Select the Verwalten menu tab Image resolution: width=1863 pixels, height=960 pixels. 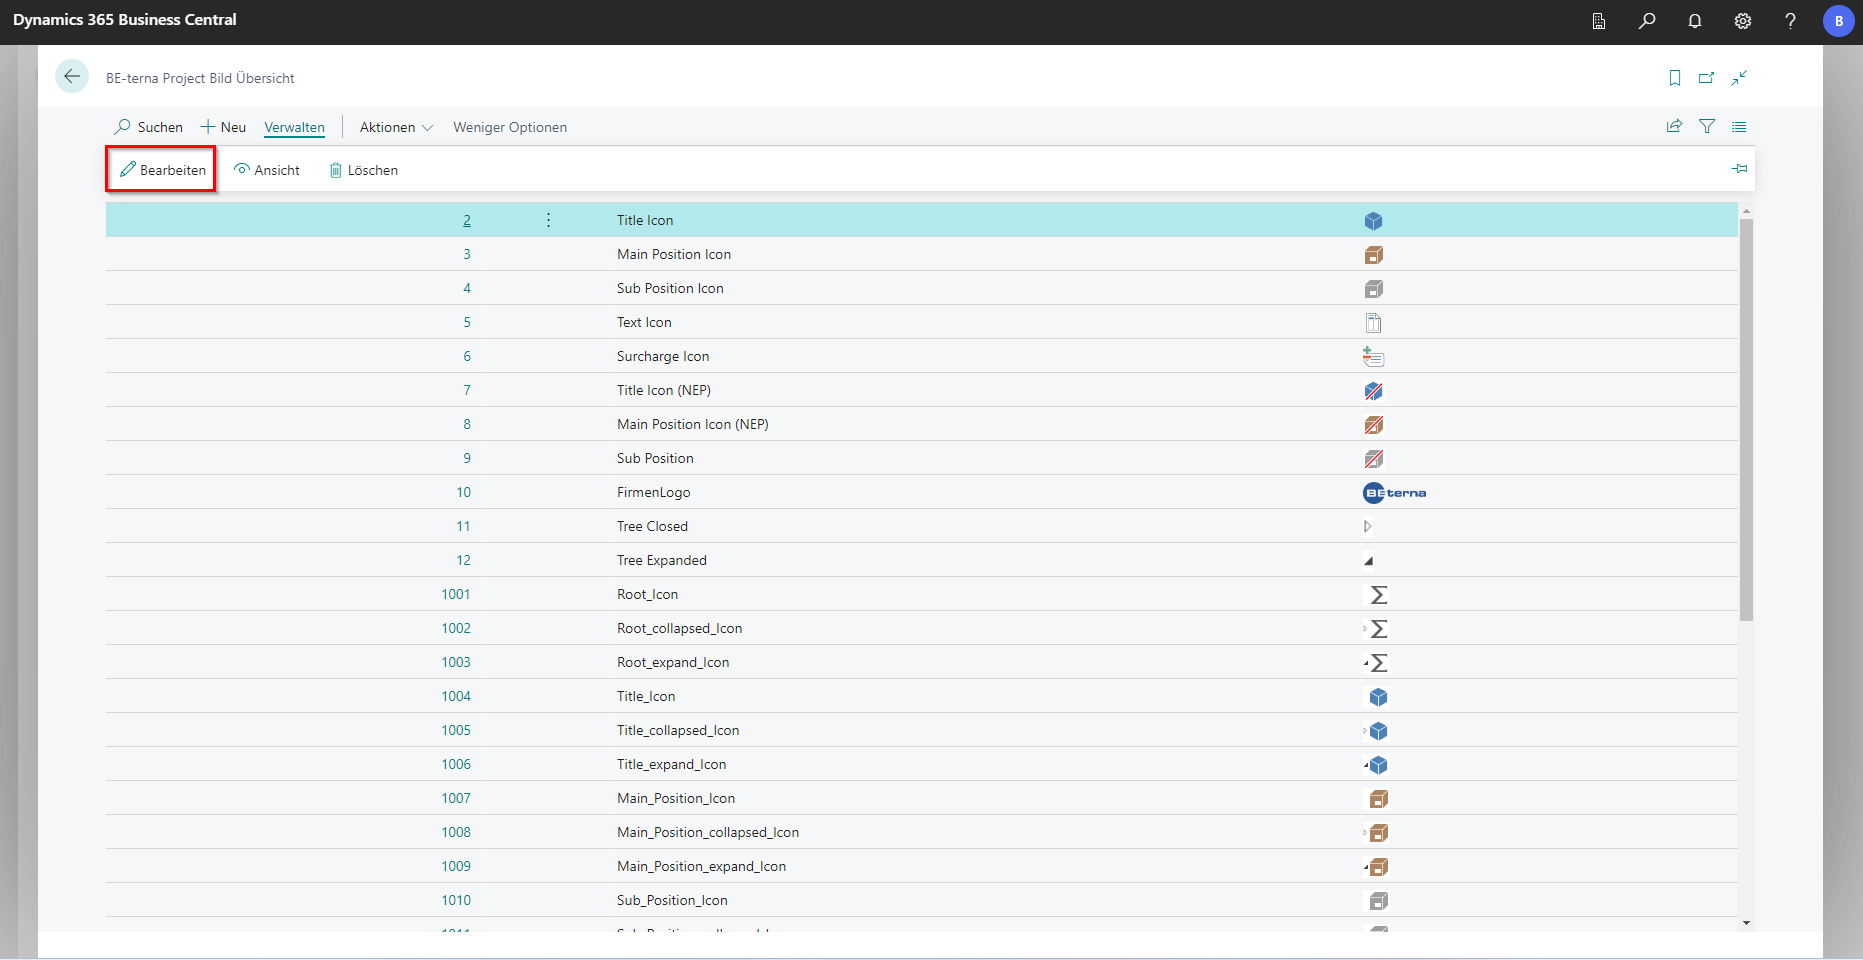pos(294,127)
